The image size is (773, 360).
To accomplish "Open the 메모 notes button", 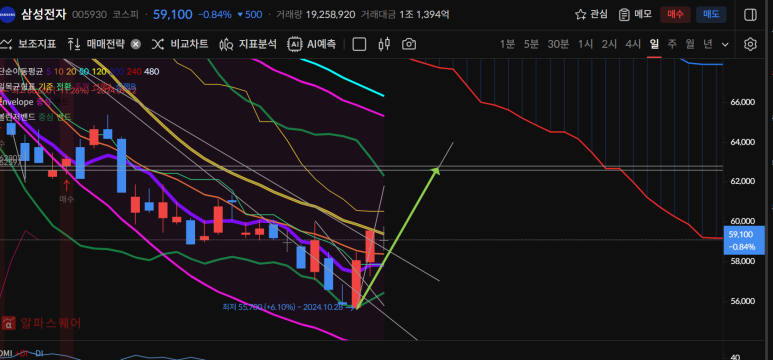I will (635, 14).
